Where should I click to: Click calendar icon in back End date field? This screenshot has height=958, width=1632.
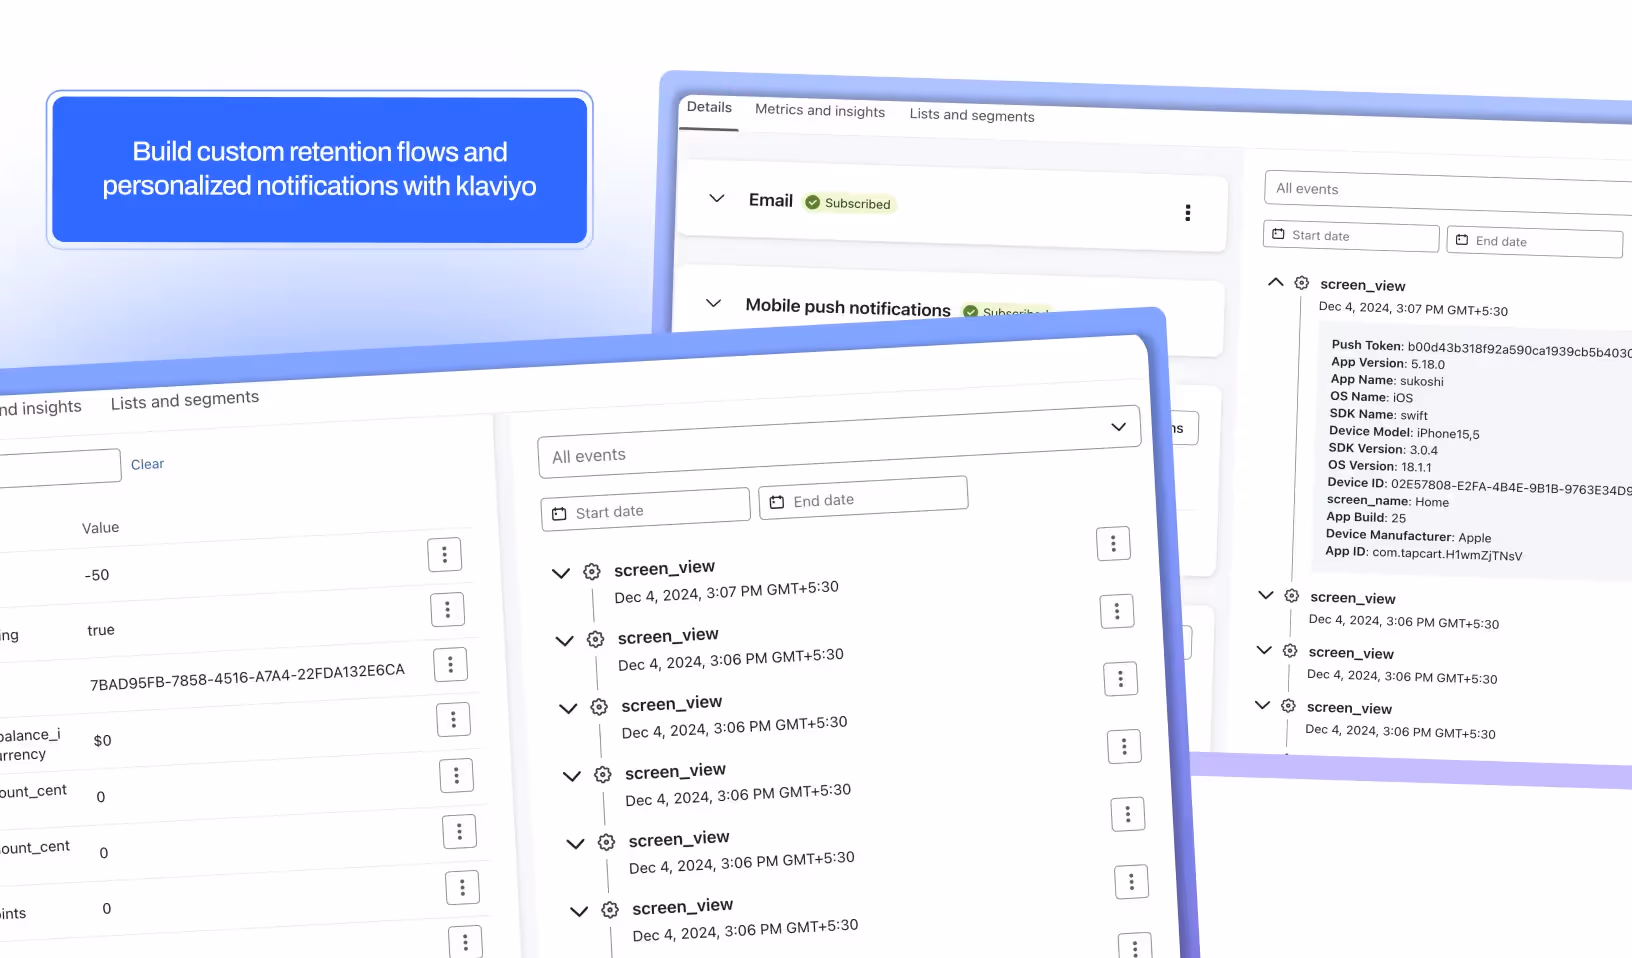[1462, 240]
